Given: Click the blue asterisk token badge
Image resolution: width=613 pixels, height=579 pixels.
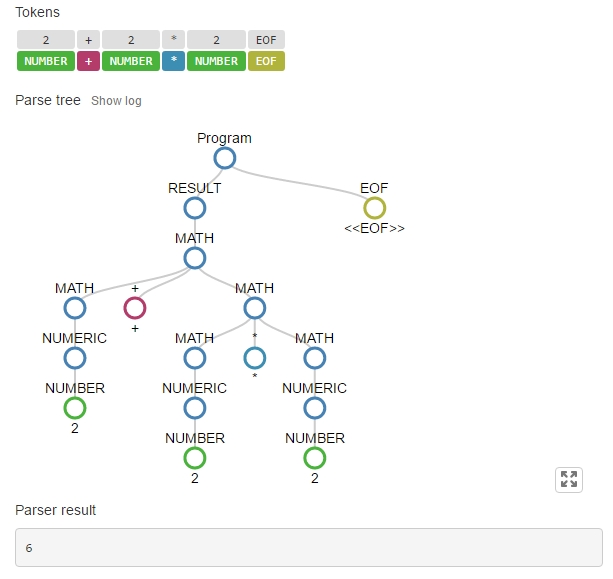Looking at the screenshot, I should click(x=173, y=61).
